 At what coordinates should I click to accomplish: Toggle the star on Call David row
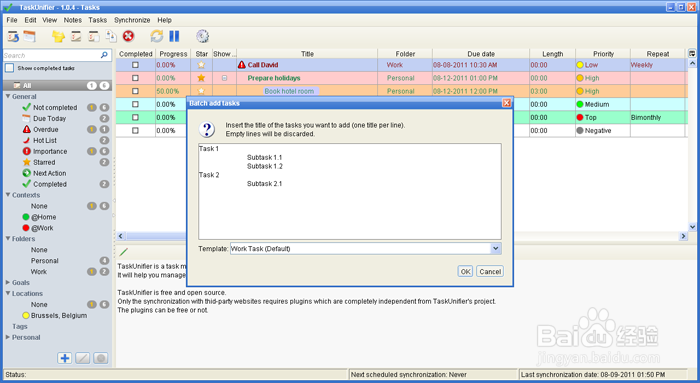[x=201, y=65]
